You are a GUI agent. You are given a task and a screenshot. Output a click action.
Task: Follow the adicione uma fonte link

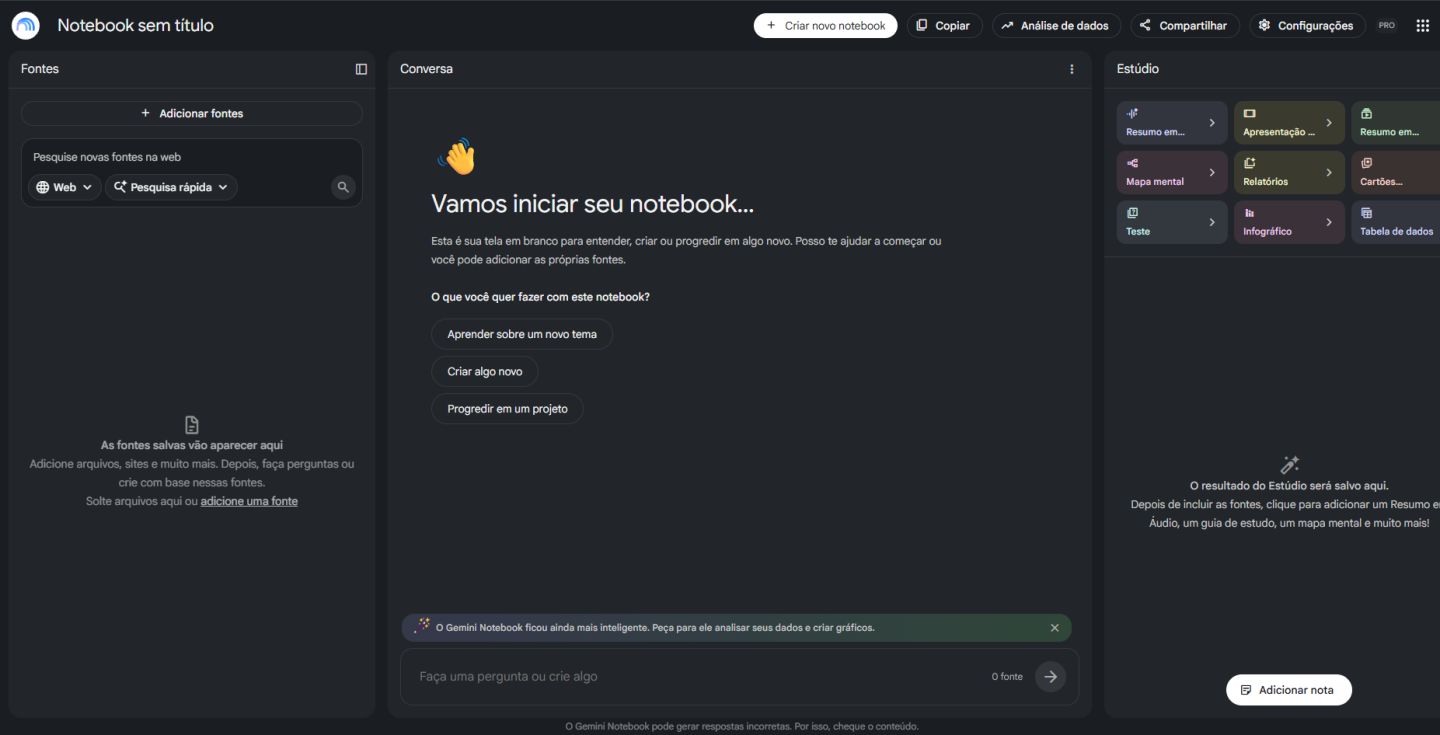pos(249,501)
